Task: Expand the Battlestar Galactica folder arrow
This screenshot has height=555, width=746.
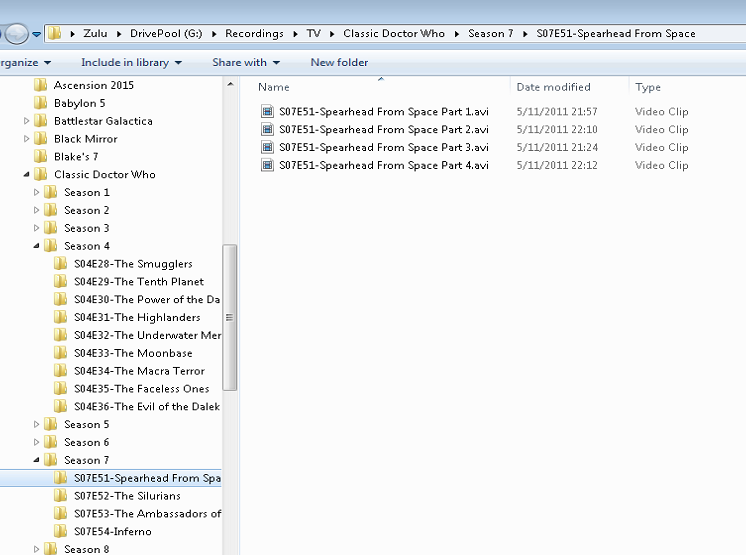Action: pyautogui.click(x=27, y=121)
